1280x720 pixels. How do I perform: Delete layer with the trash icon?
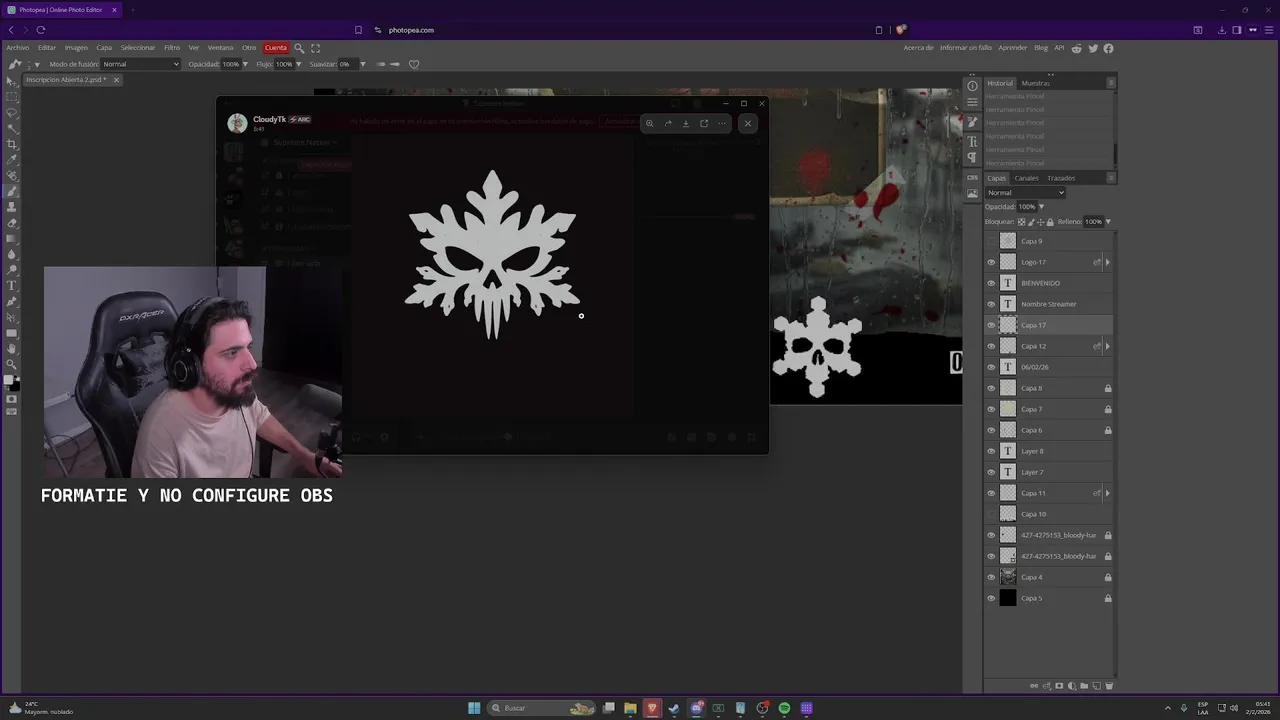[x=1109, y=686]
